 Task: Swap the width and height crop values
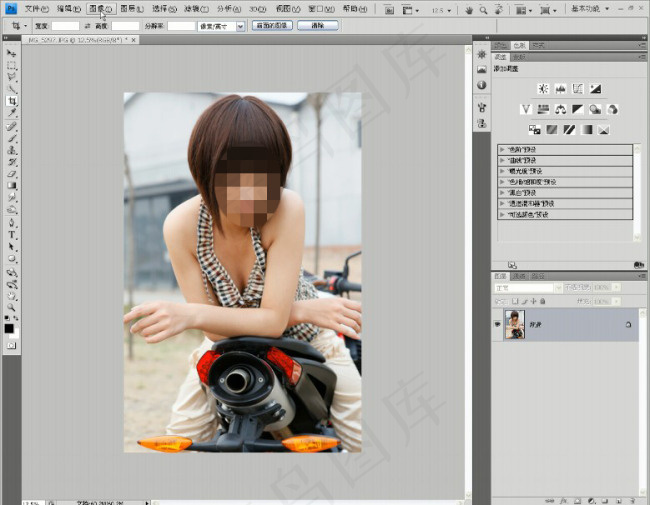coord(88,25)
